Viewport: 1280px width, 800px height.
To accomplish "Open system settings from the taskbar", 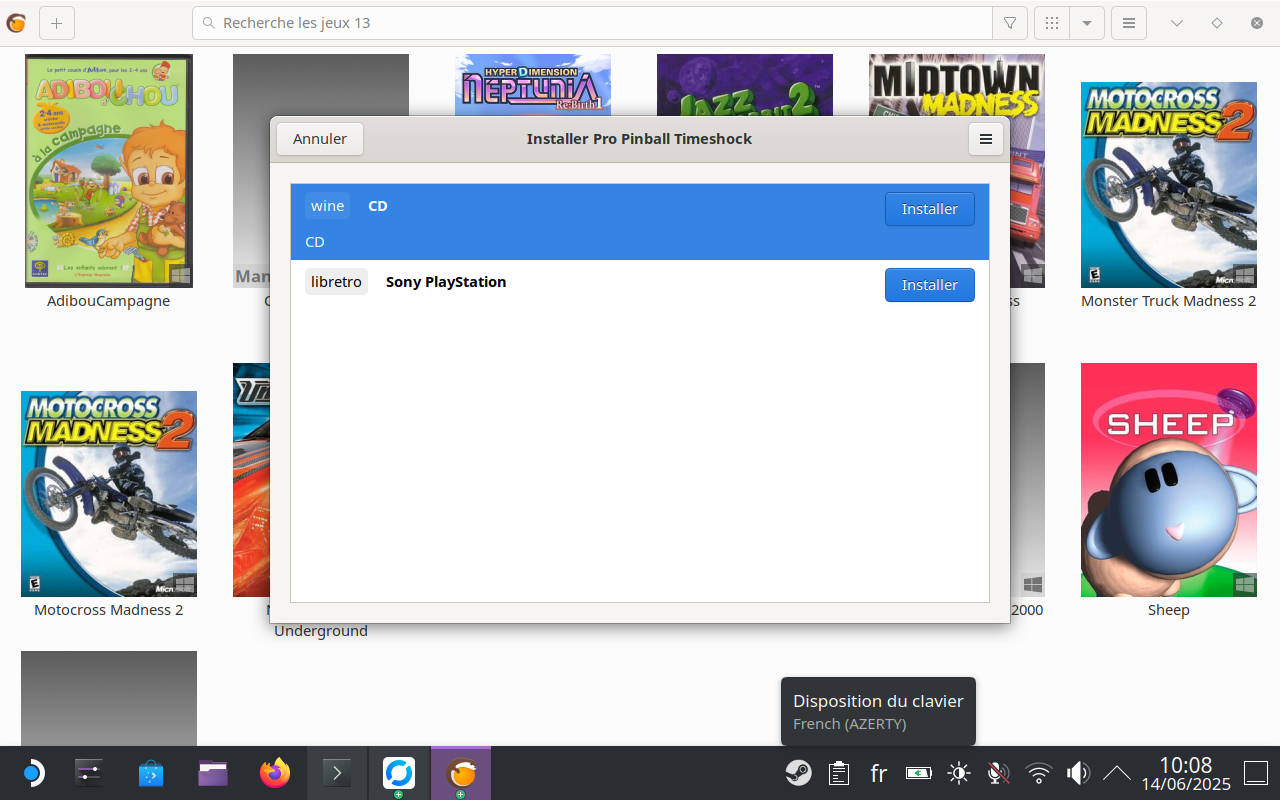I will 89,773.
